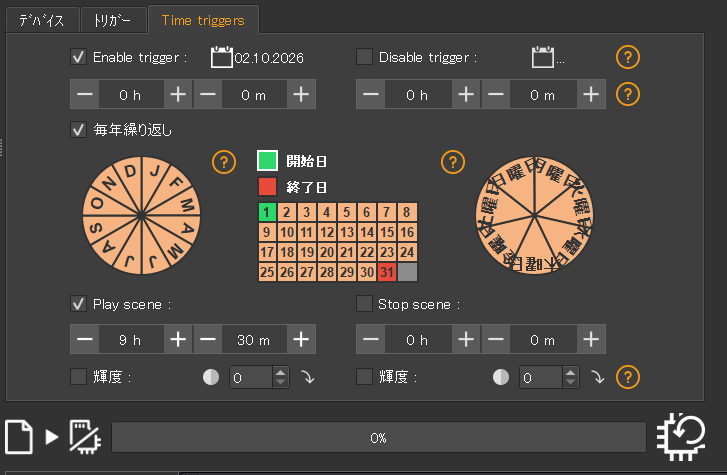Image resolution: width=727 pixels, height=475 pixels.
Task: Click help icon beside Disable trigger date
Action: 627,57
